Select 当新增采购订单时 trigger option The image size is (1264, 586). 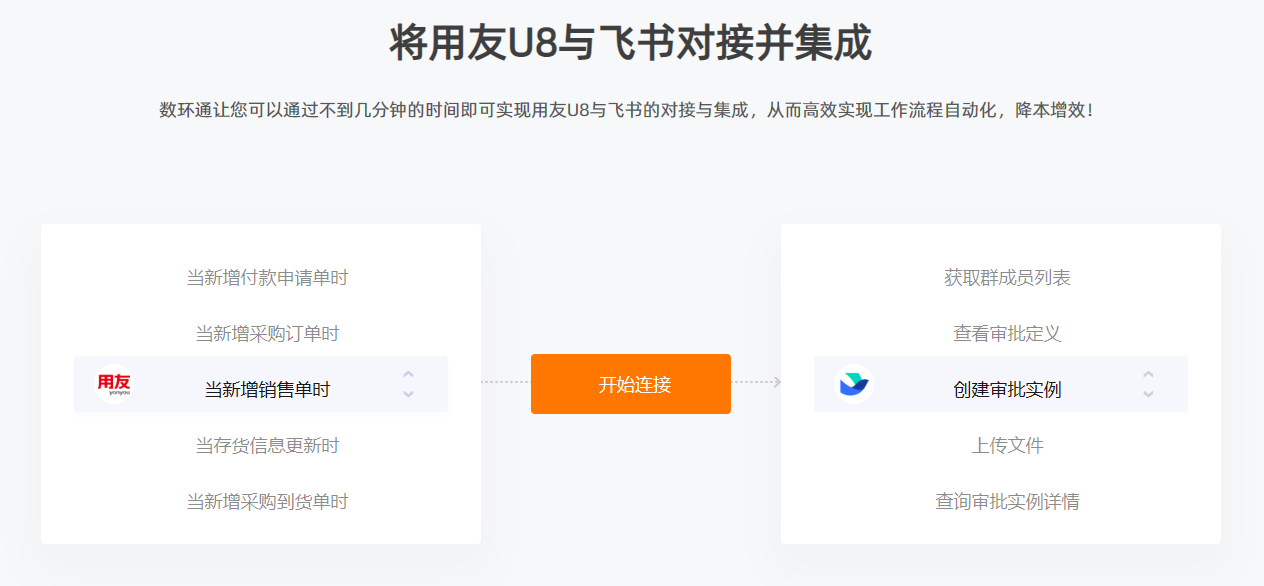tap(267, 334)
